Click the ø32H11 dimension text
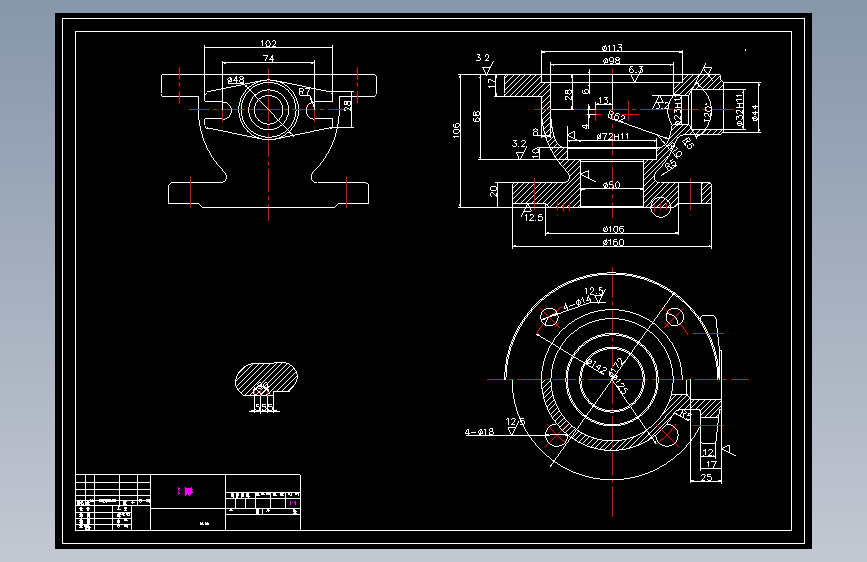 (739, 111)
